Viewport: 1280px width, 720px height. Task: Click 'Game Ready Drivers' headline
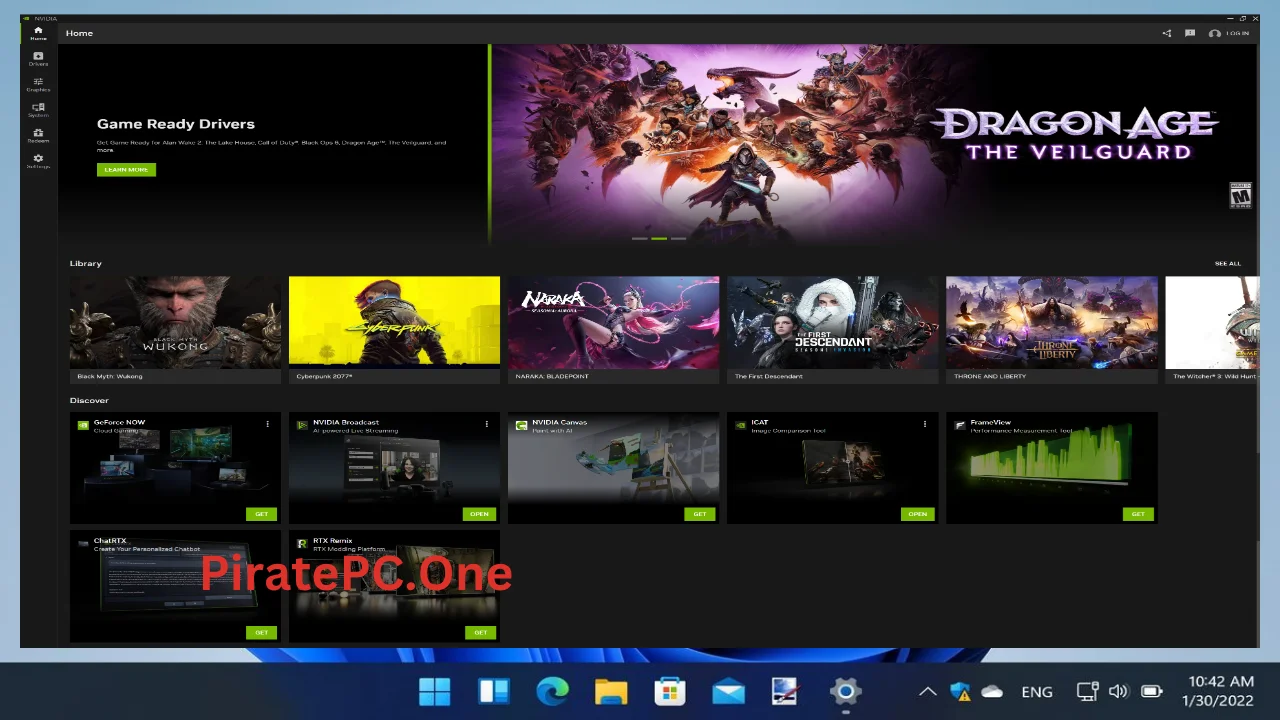click(176, 124)
